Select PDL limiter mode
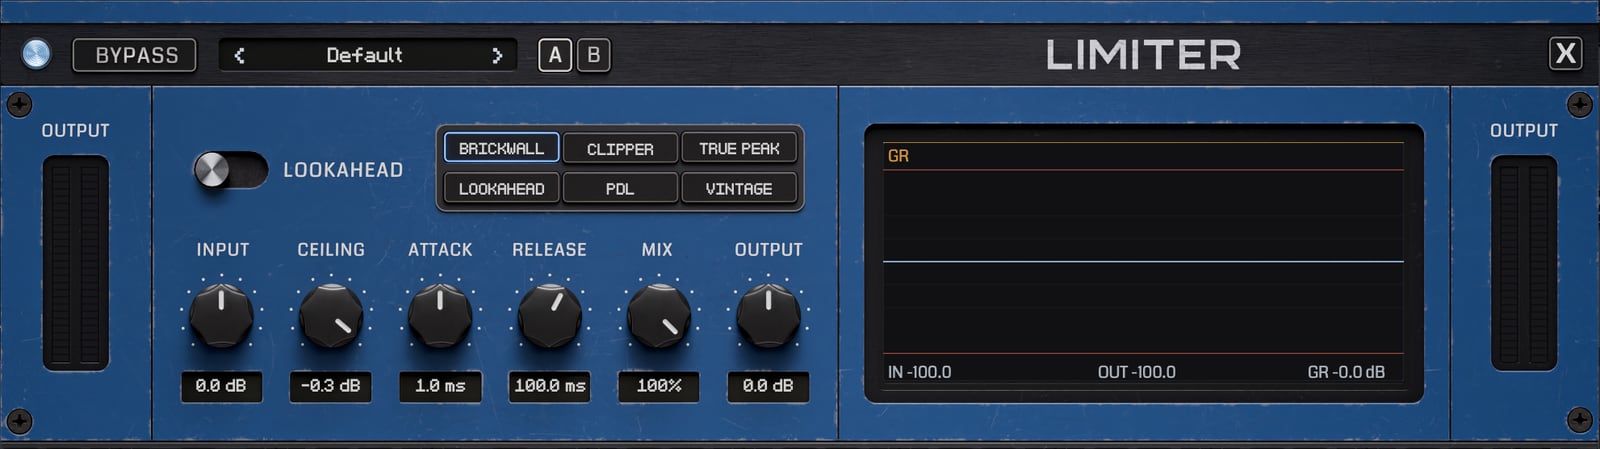This screenshot has width=1600, height=449. [x=620, y=188]
